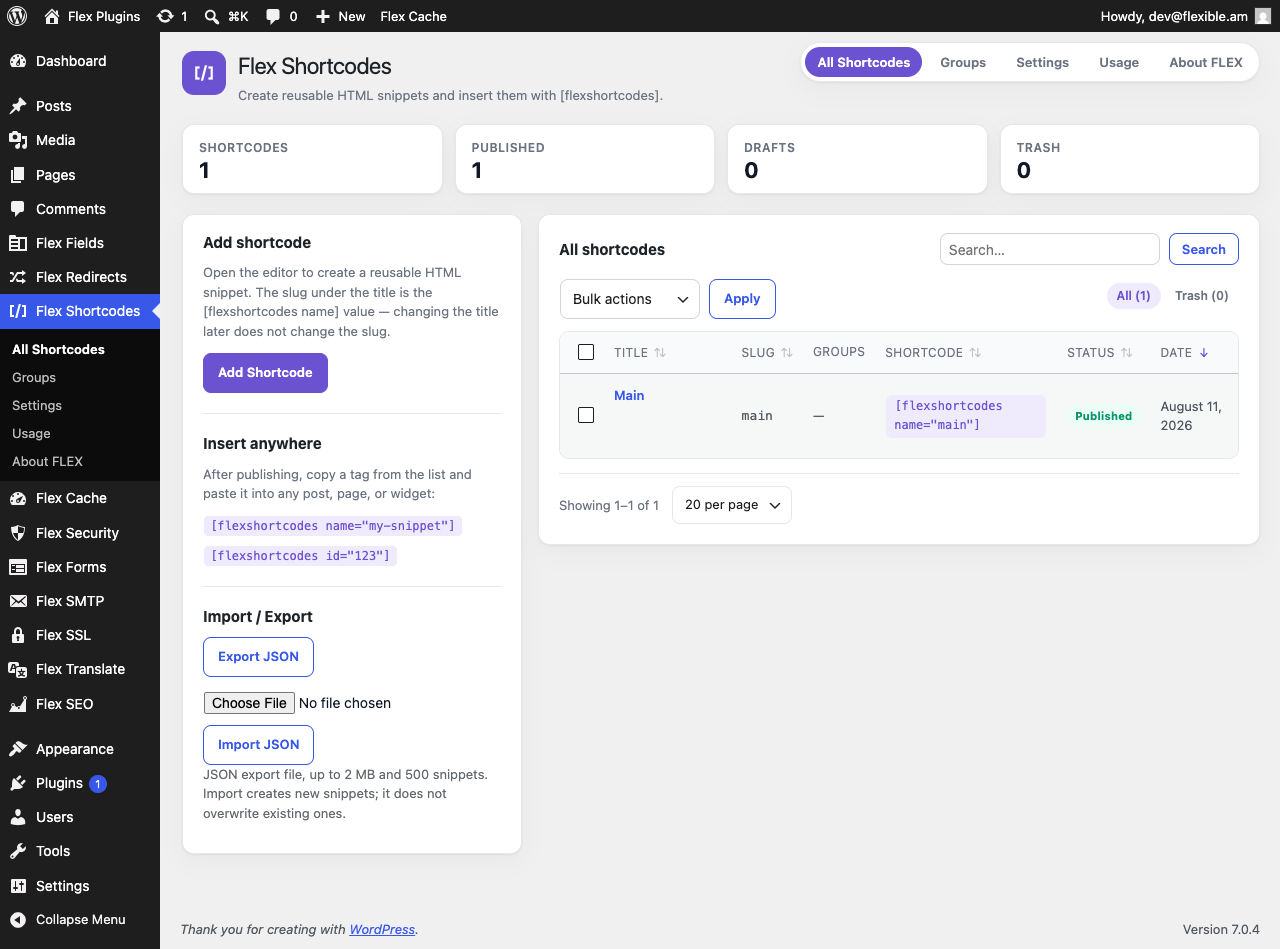Sort table by Title column
Screen dimensions: 1280x949
[640, 353]
